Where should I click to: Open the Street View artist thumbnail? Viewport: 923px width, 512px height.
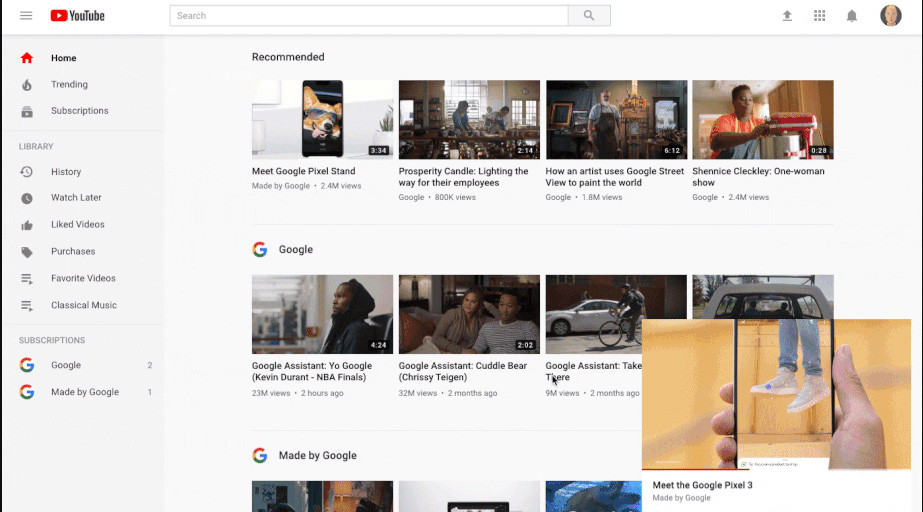pos(616,119)
